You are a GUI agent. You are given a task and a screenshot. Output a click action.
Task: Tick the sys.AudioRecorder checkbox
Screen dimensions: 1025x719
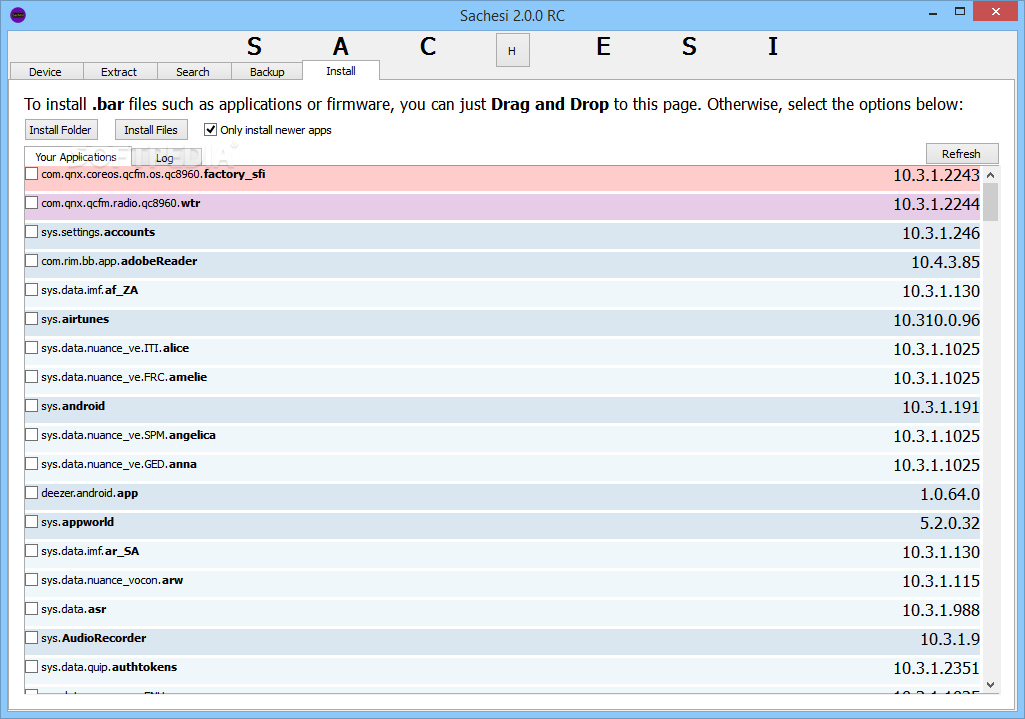click(x=31, y=637)
